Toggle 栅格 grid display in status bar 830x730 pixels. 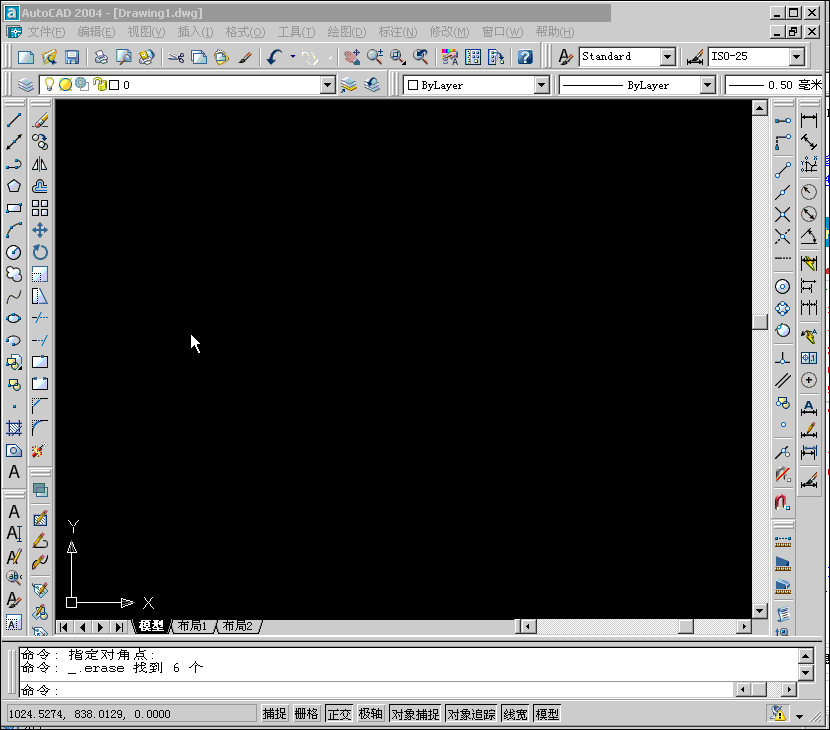point(307,714)
